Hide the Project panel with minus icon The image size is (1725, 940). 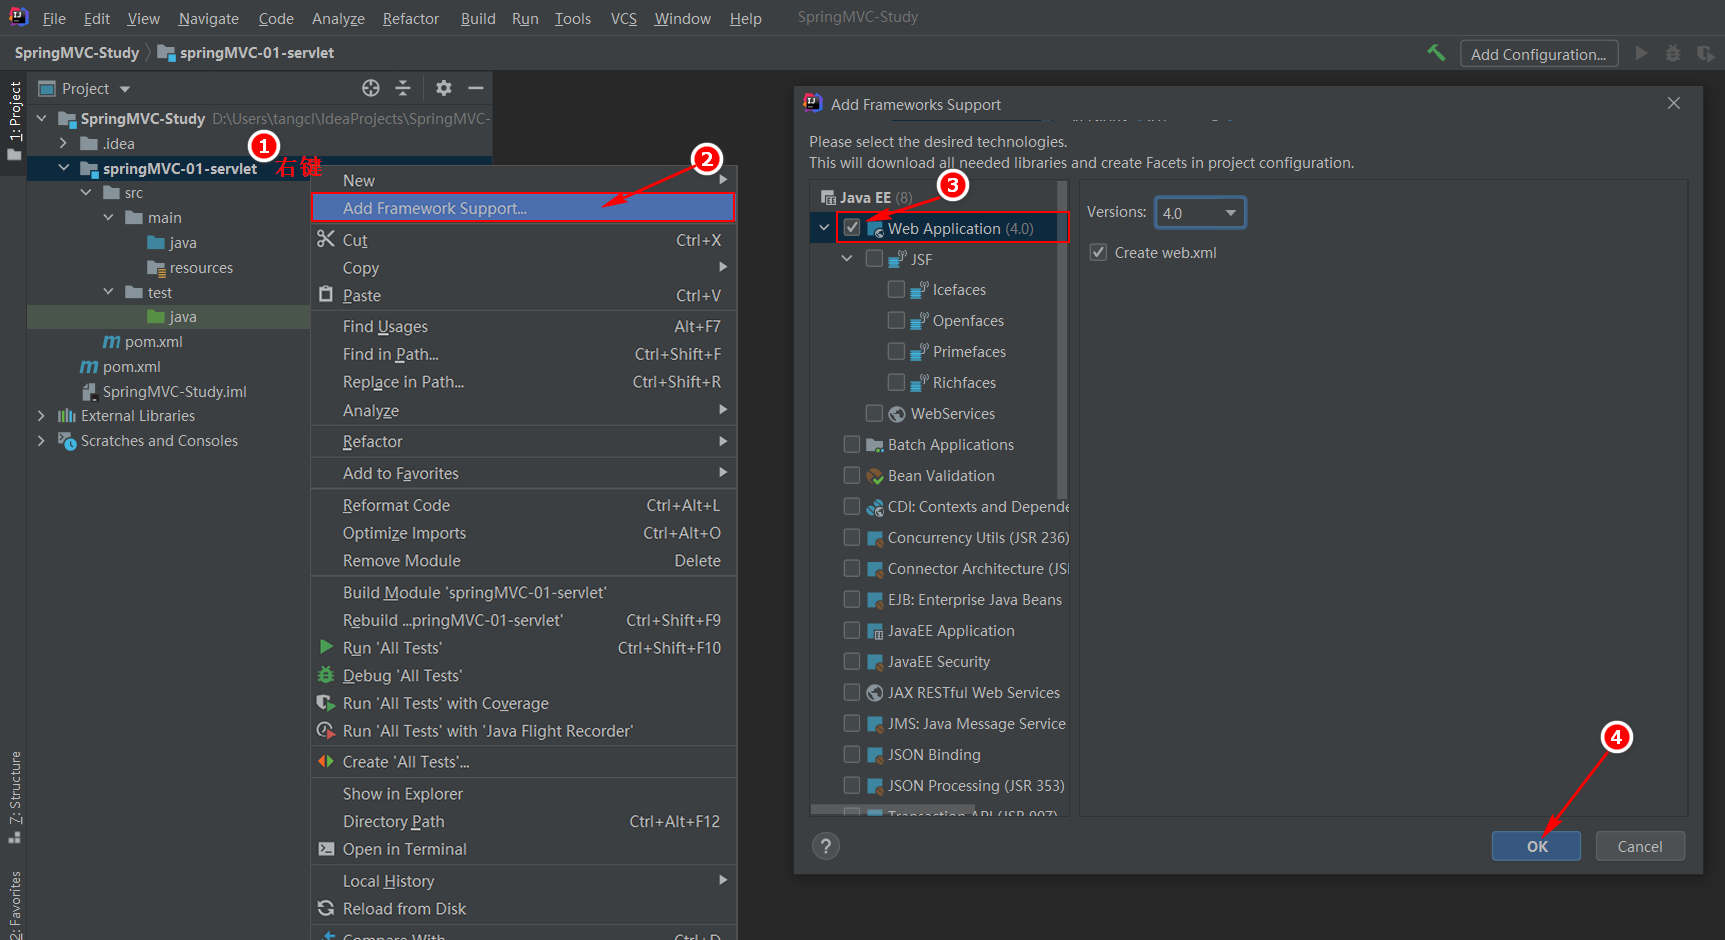pyautogui.click(x=476, y=88)
